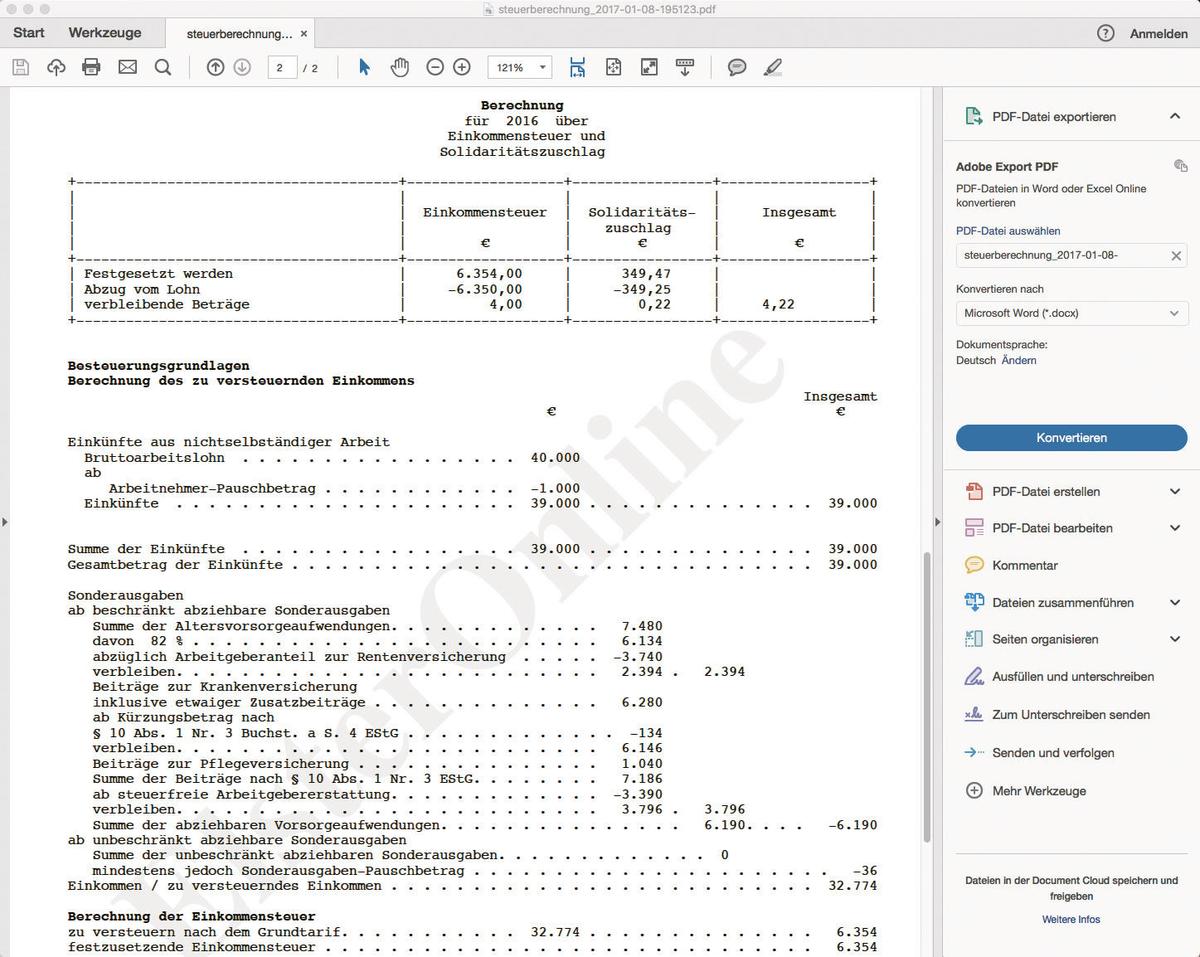
Task: Click the upload to cloud icon
Action: point(56,67)
